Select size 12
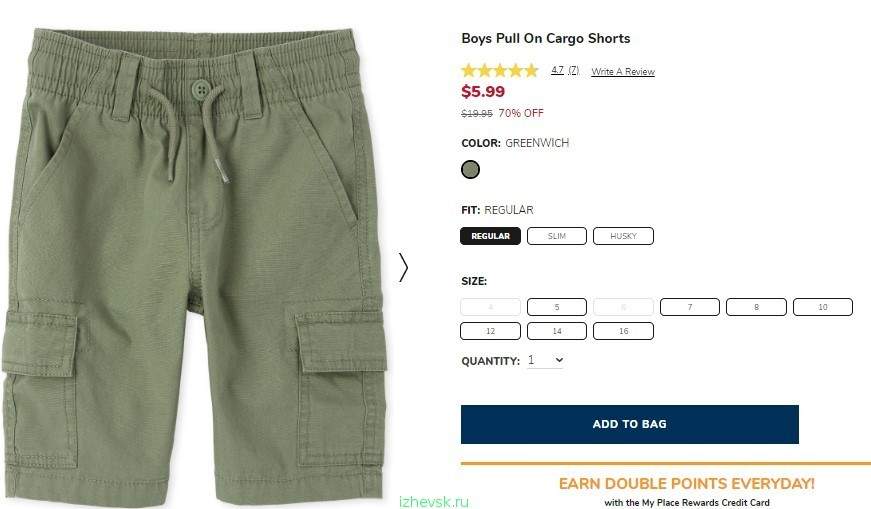Screen dimensions: 871x509 point(490,331)
